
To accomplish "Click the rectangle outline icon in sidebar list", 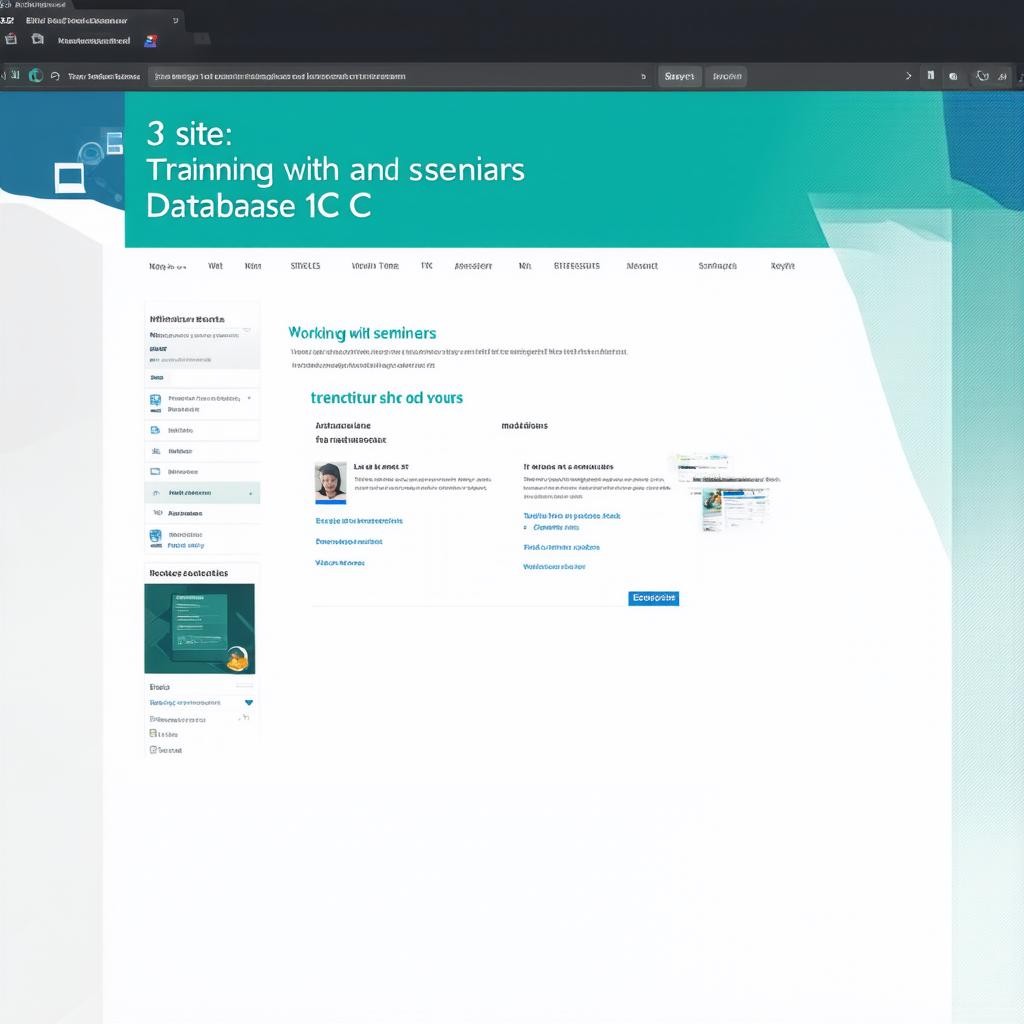I will tap(155, 471).
